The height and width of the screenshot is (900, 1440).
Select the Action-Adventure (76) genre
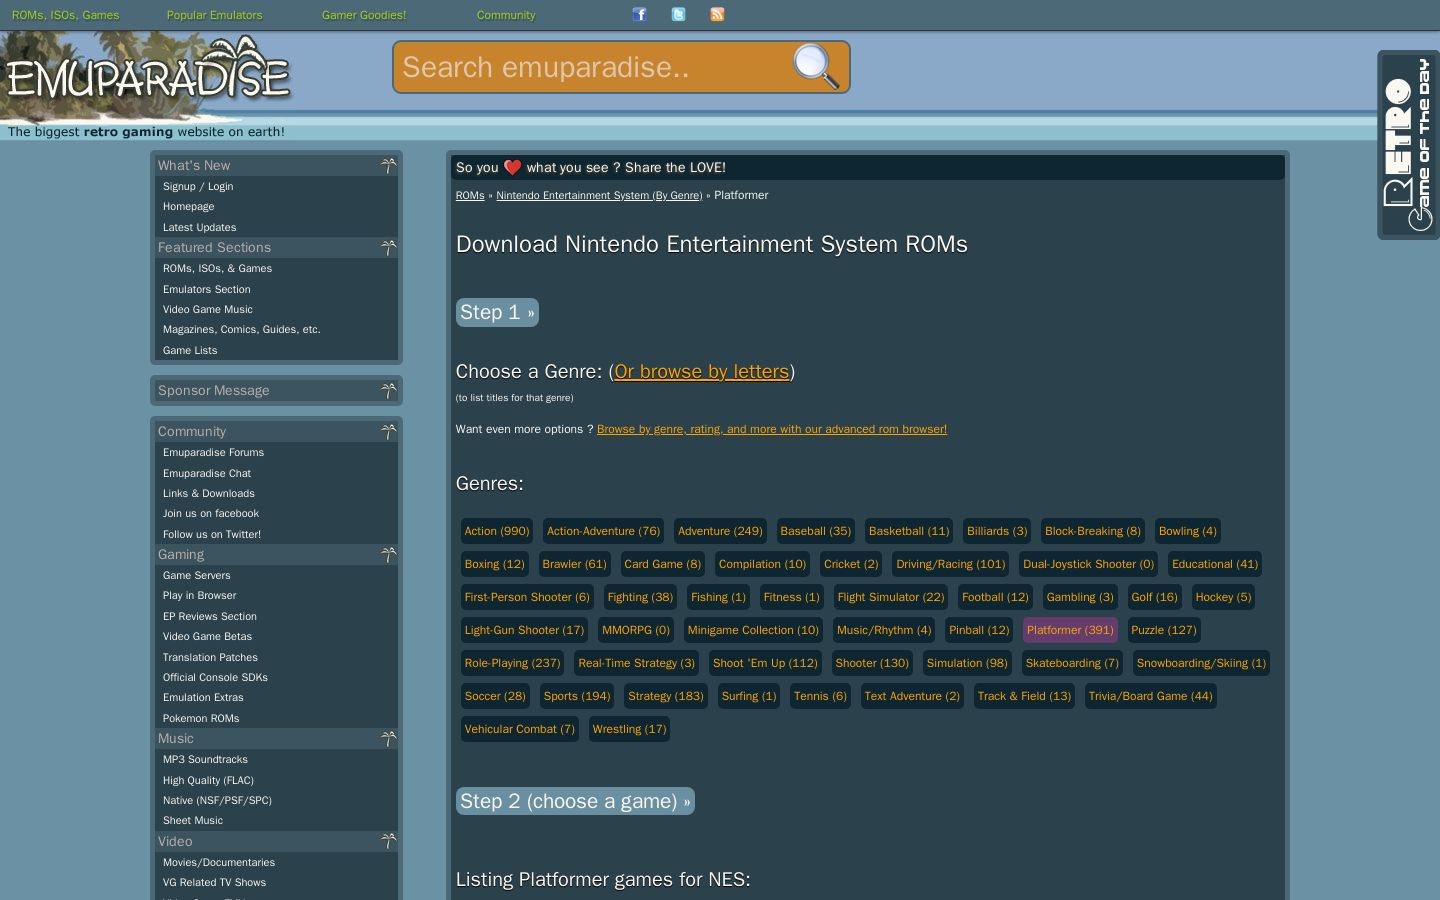(x=604, y=531)
